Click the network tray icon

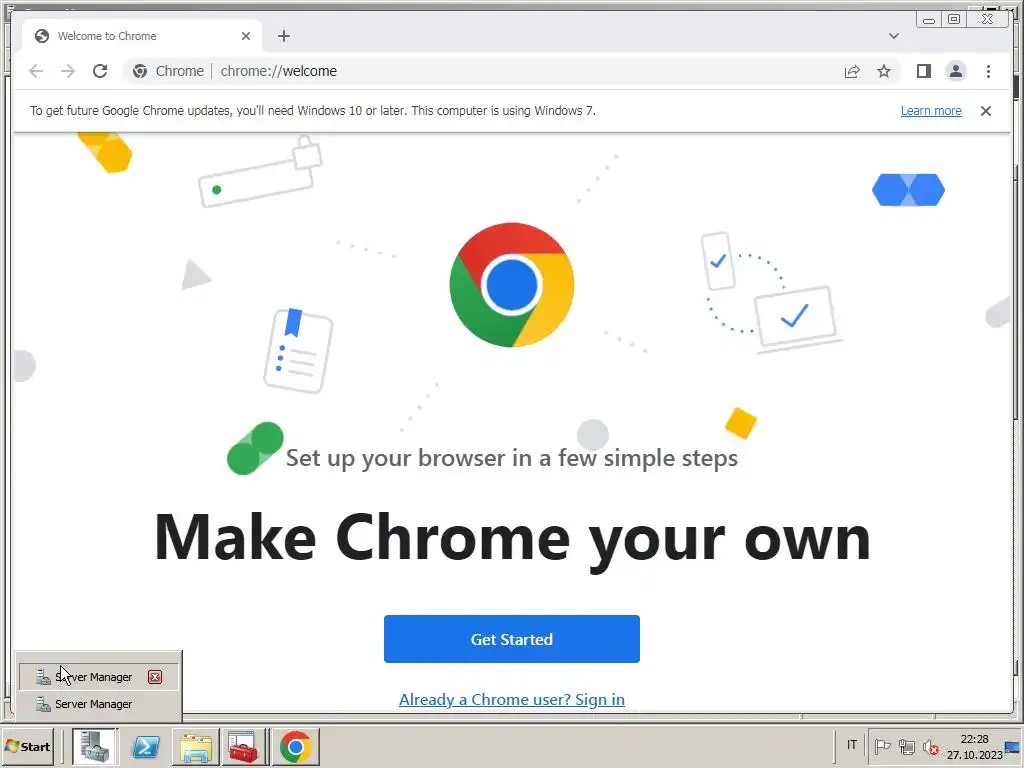pyautogui.click(x=906, y=746)
